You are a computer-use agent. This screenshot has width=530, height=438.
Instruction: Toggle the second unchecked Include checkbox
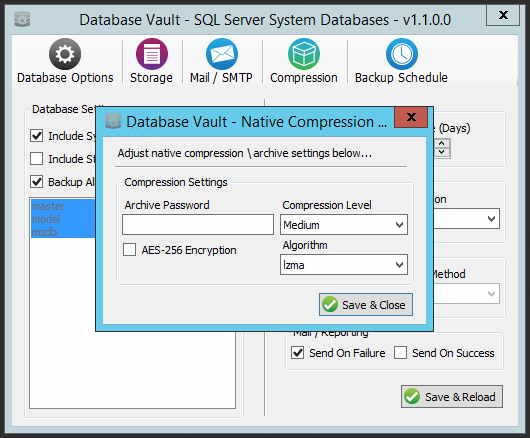37,159
